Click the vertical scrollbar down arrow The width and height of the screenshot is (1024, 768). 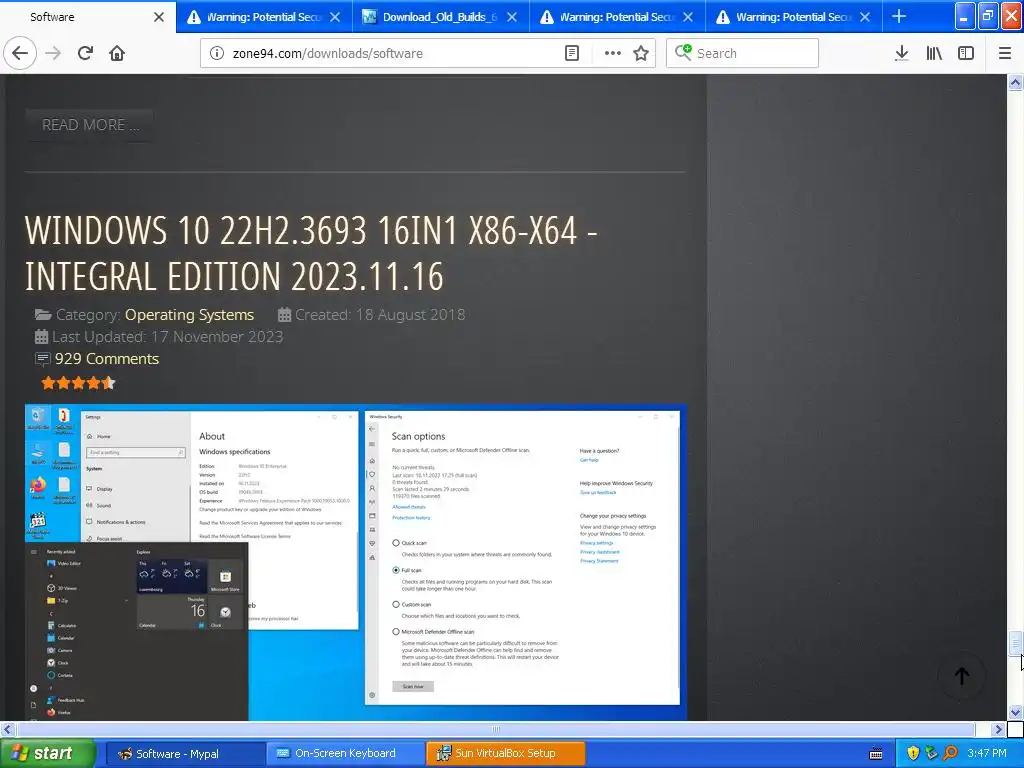pos(1015,712)
